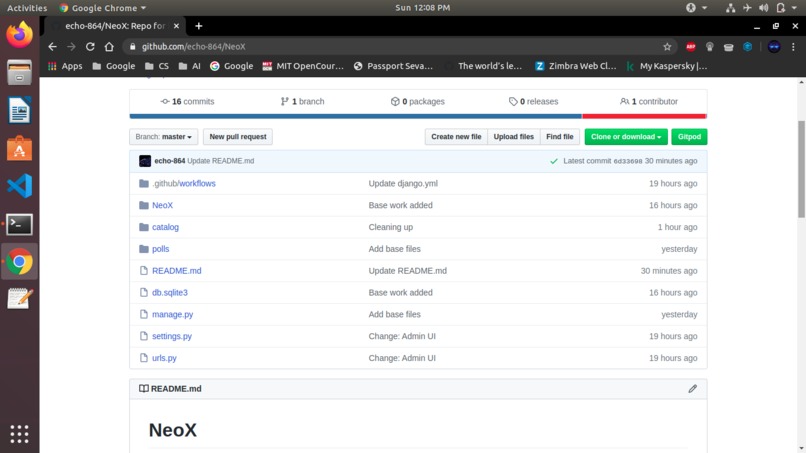View the commit status check mark
806x453 pixels.
coord(554,161)
